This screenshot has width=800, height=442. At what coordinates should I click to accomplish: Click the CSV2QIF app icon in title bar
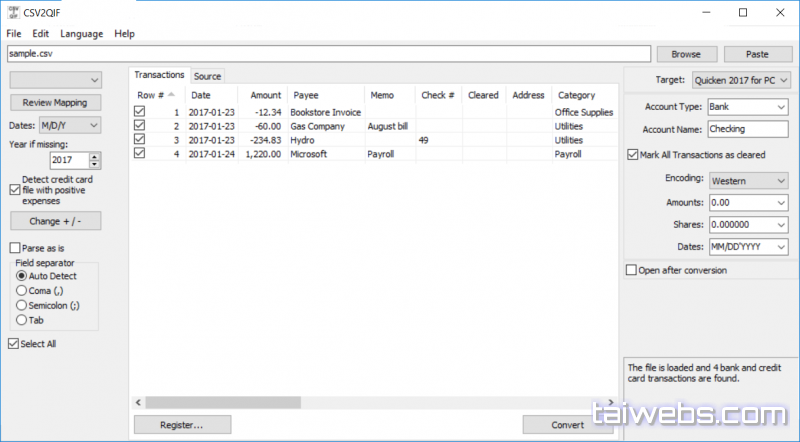[x=12, y=12]
